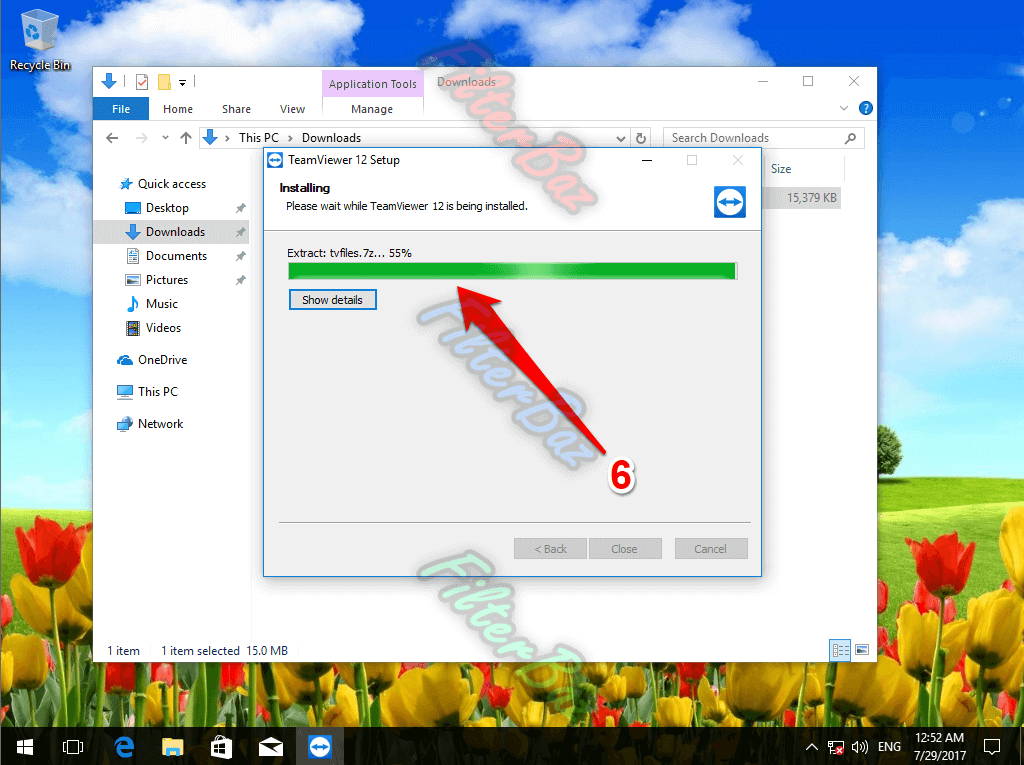Select Pictures in the navigation pane
Image resolution: width=1024 pixels, height=765 pixels.
167,280
